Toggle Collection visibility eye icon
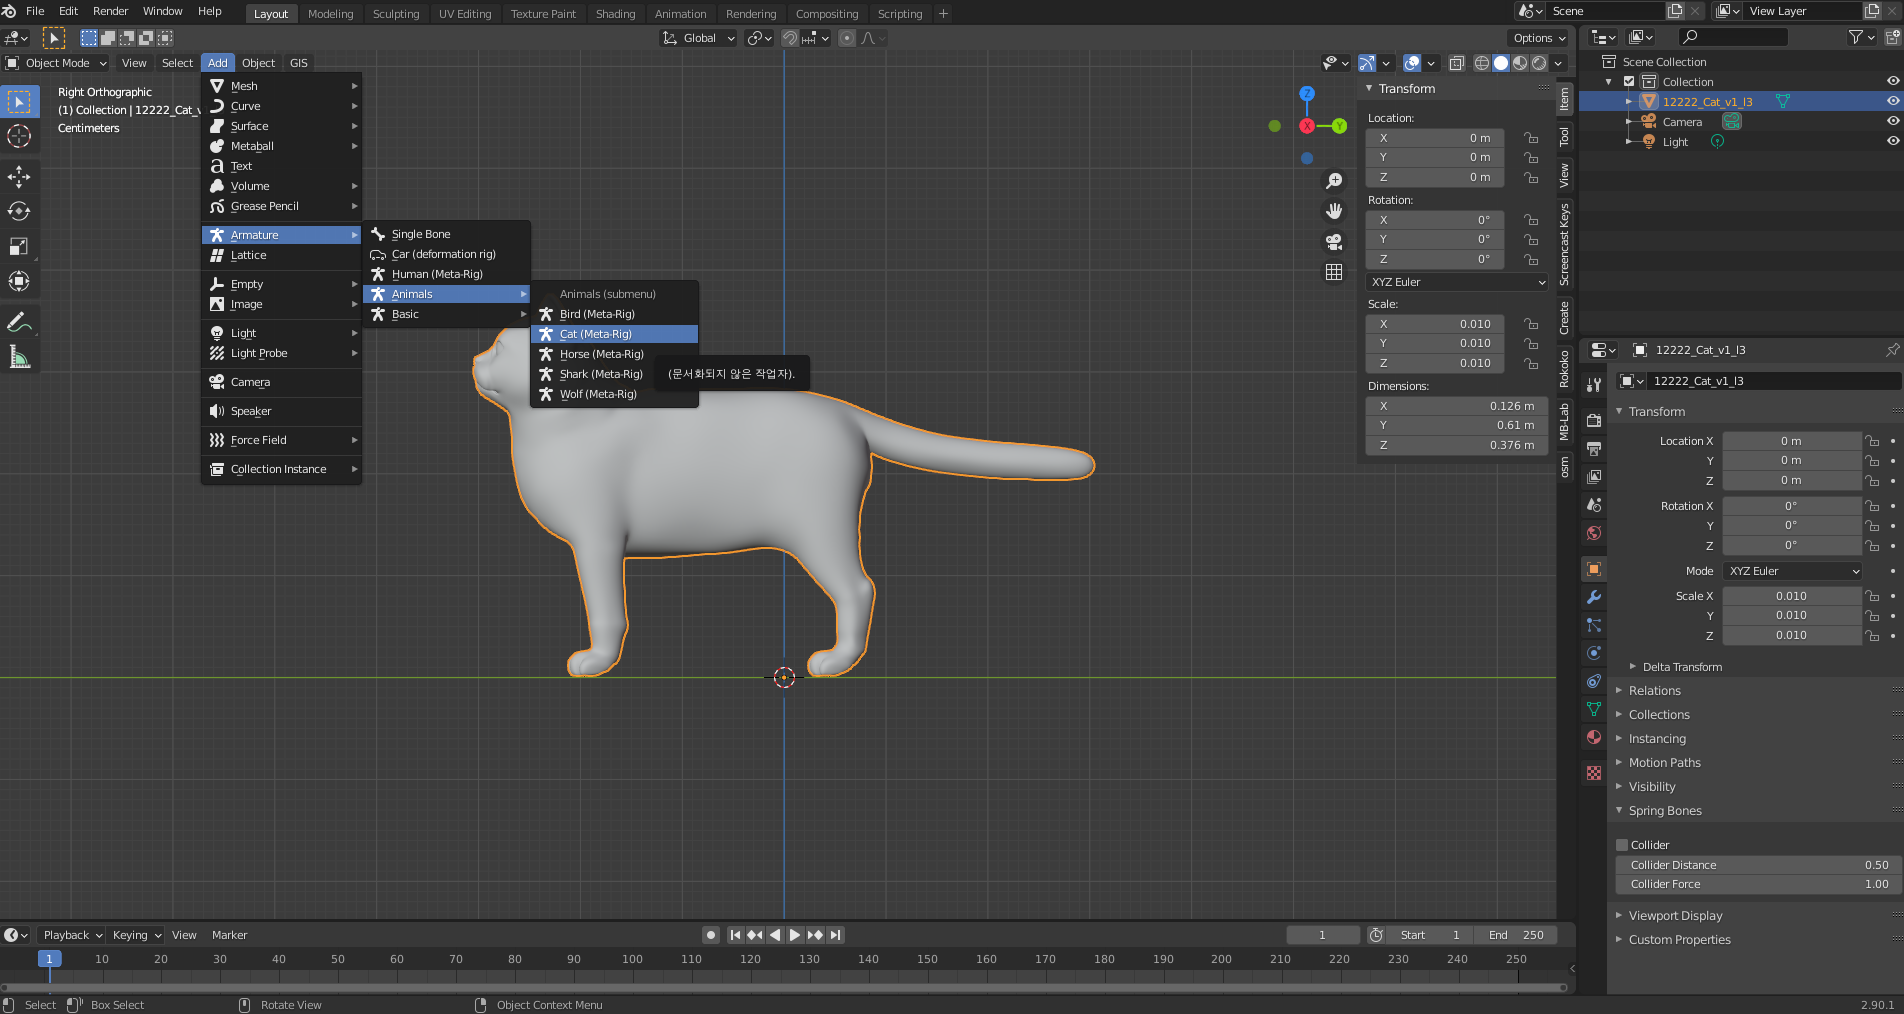Screen dimensions: 1904x1014 click(x=1892, y=81)
